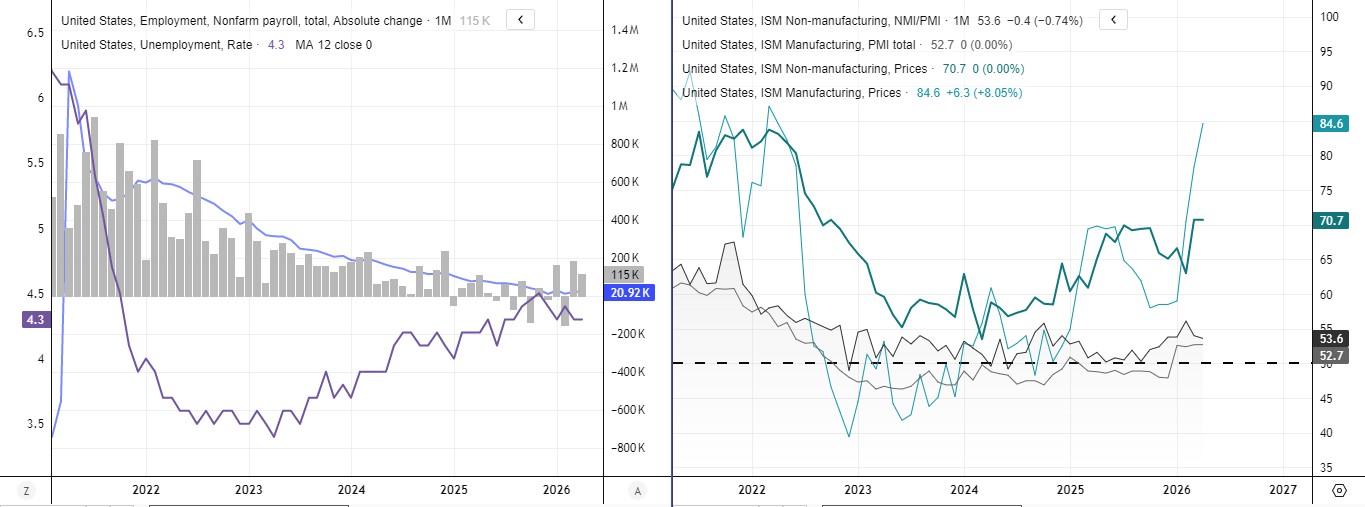
Task: Open chart settings hexagon gear icon
Action: click(1338, 491)
